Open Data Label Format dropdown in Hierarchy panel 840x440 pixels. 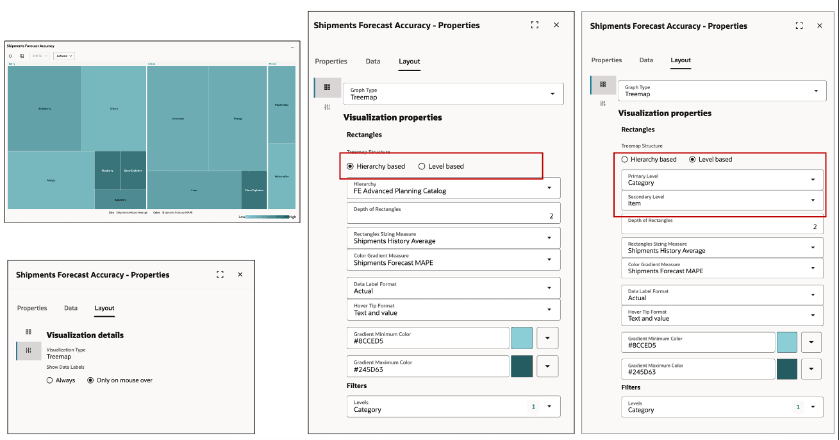coord(454,288)
